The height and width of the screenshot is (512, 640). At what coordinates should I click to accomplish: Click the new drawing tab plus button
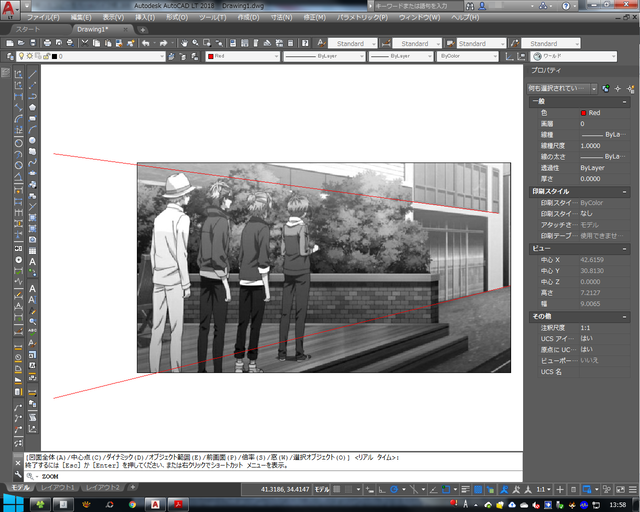(x=142, y=30)
